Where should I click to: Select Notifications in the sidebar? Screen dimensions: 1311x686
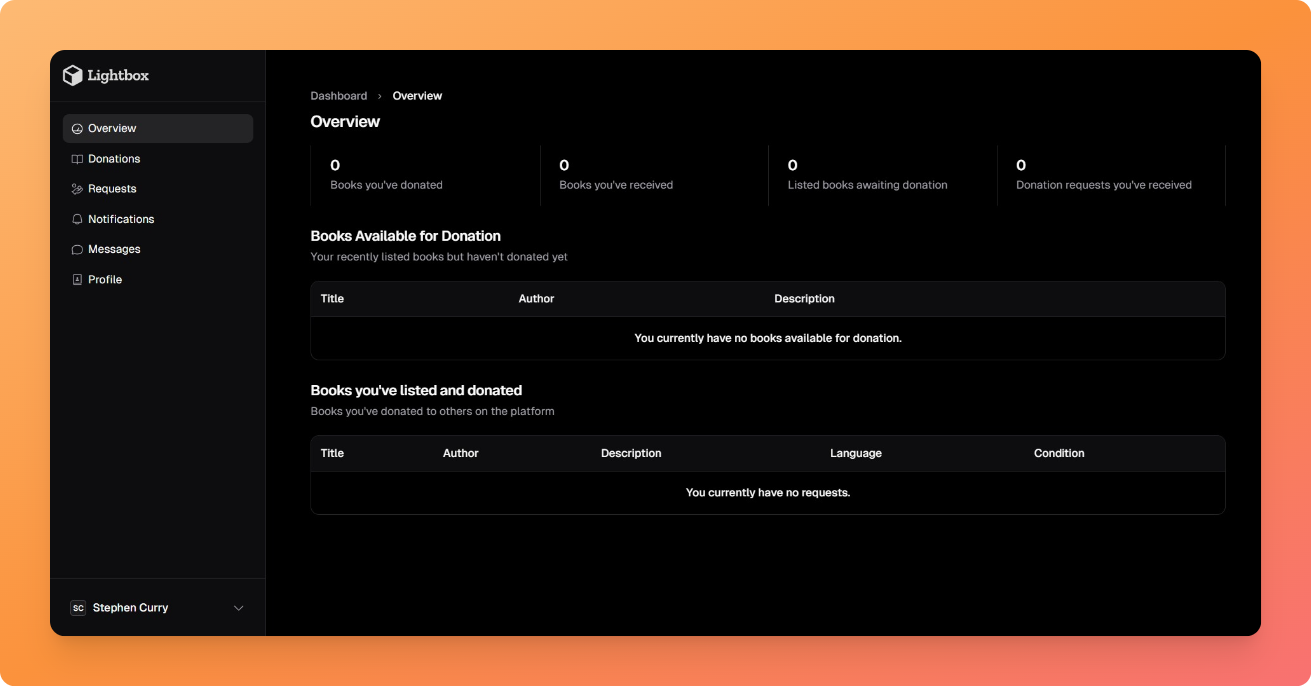coord(121,219)
